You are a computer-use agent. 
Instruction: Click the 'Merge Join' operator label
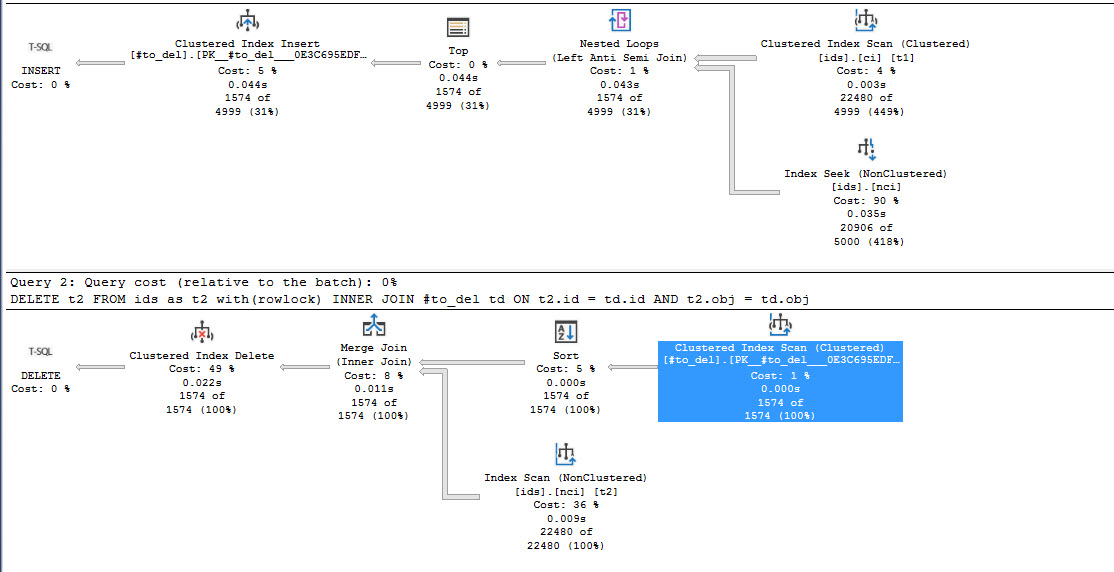[373, 348]
